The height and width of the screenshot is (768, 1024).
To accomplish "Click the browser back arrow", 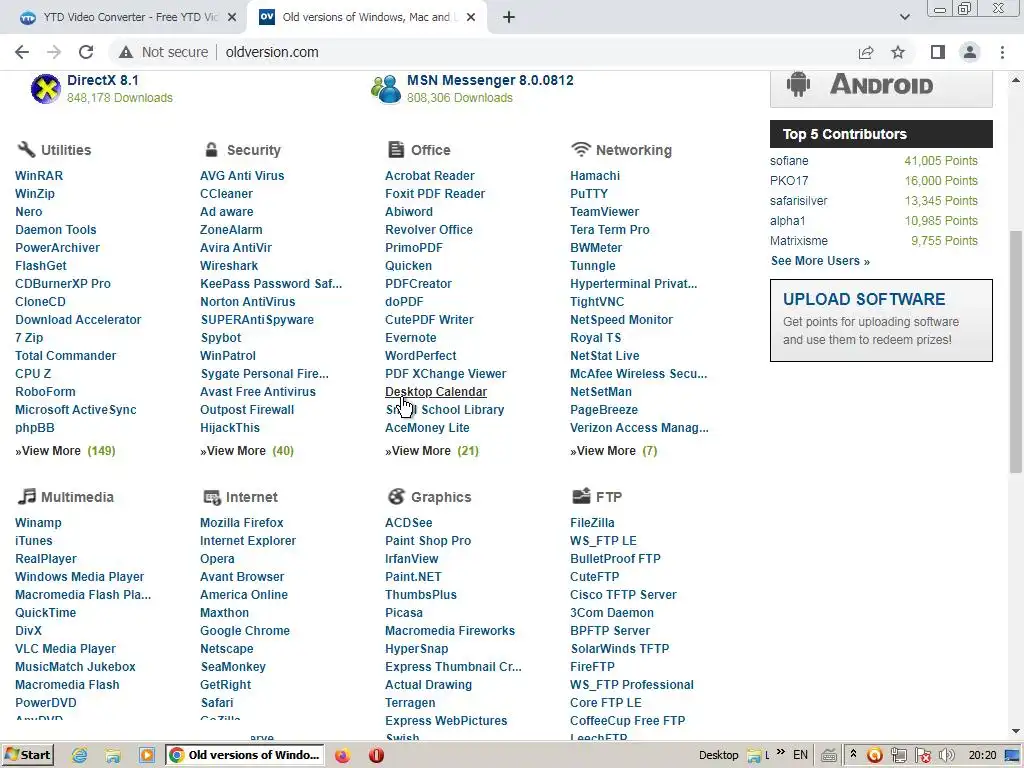I will [22, 52].
